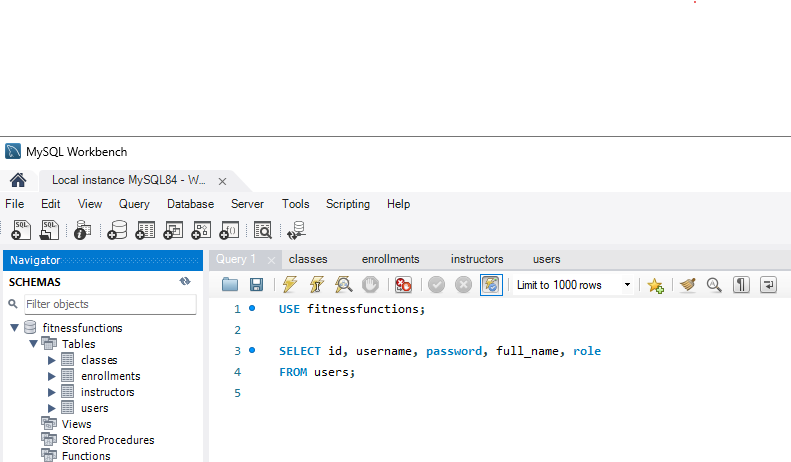Viewport: 791px width, 462px height.
Task: Close Local instance MySQL84 connection tab
Action: [222, 182]
